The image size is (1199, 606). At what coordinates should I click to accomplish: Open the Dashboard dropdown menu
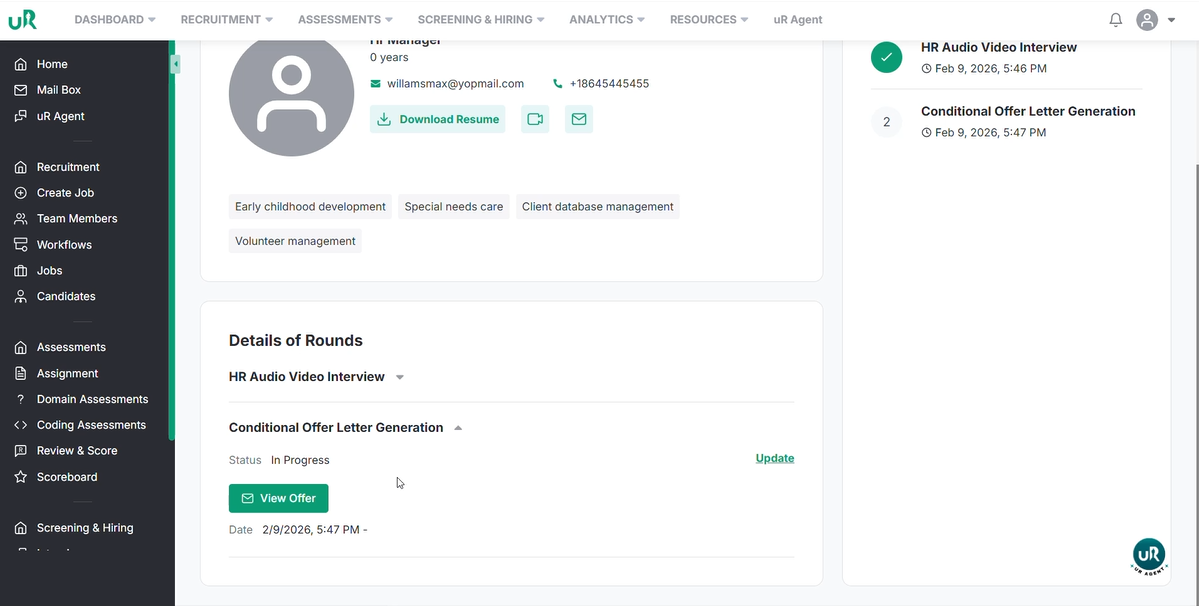point(115,19)
